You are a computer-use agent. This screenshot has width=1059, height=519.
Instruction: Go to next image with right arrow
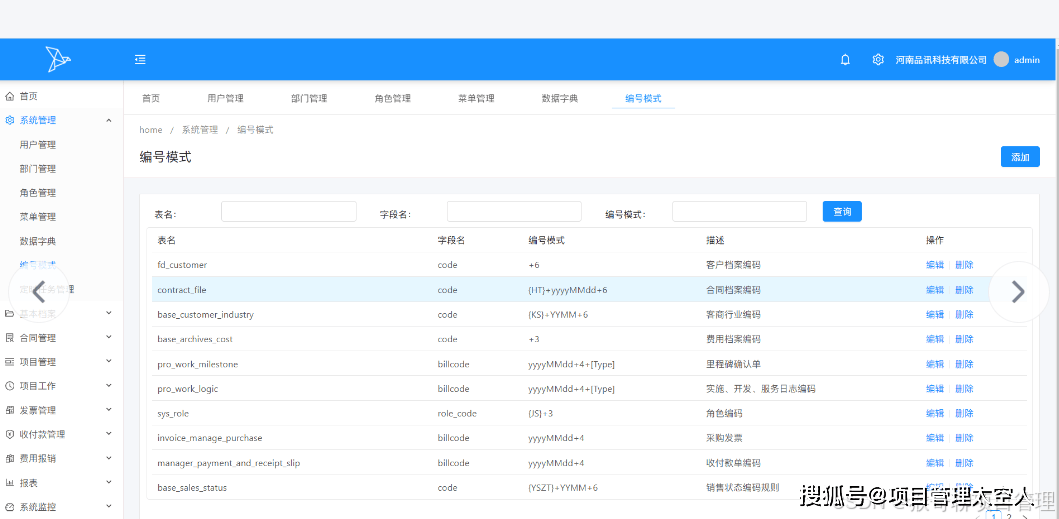(1017, 291)
